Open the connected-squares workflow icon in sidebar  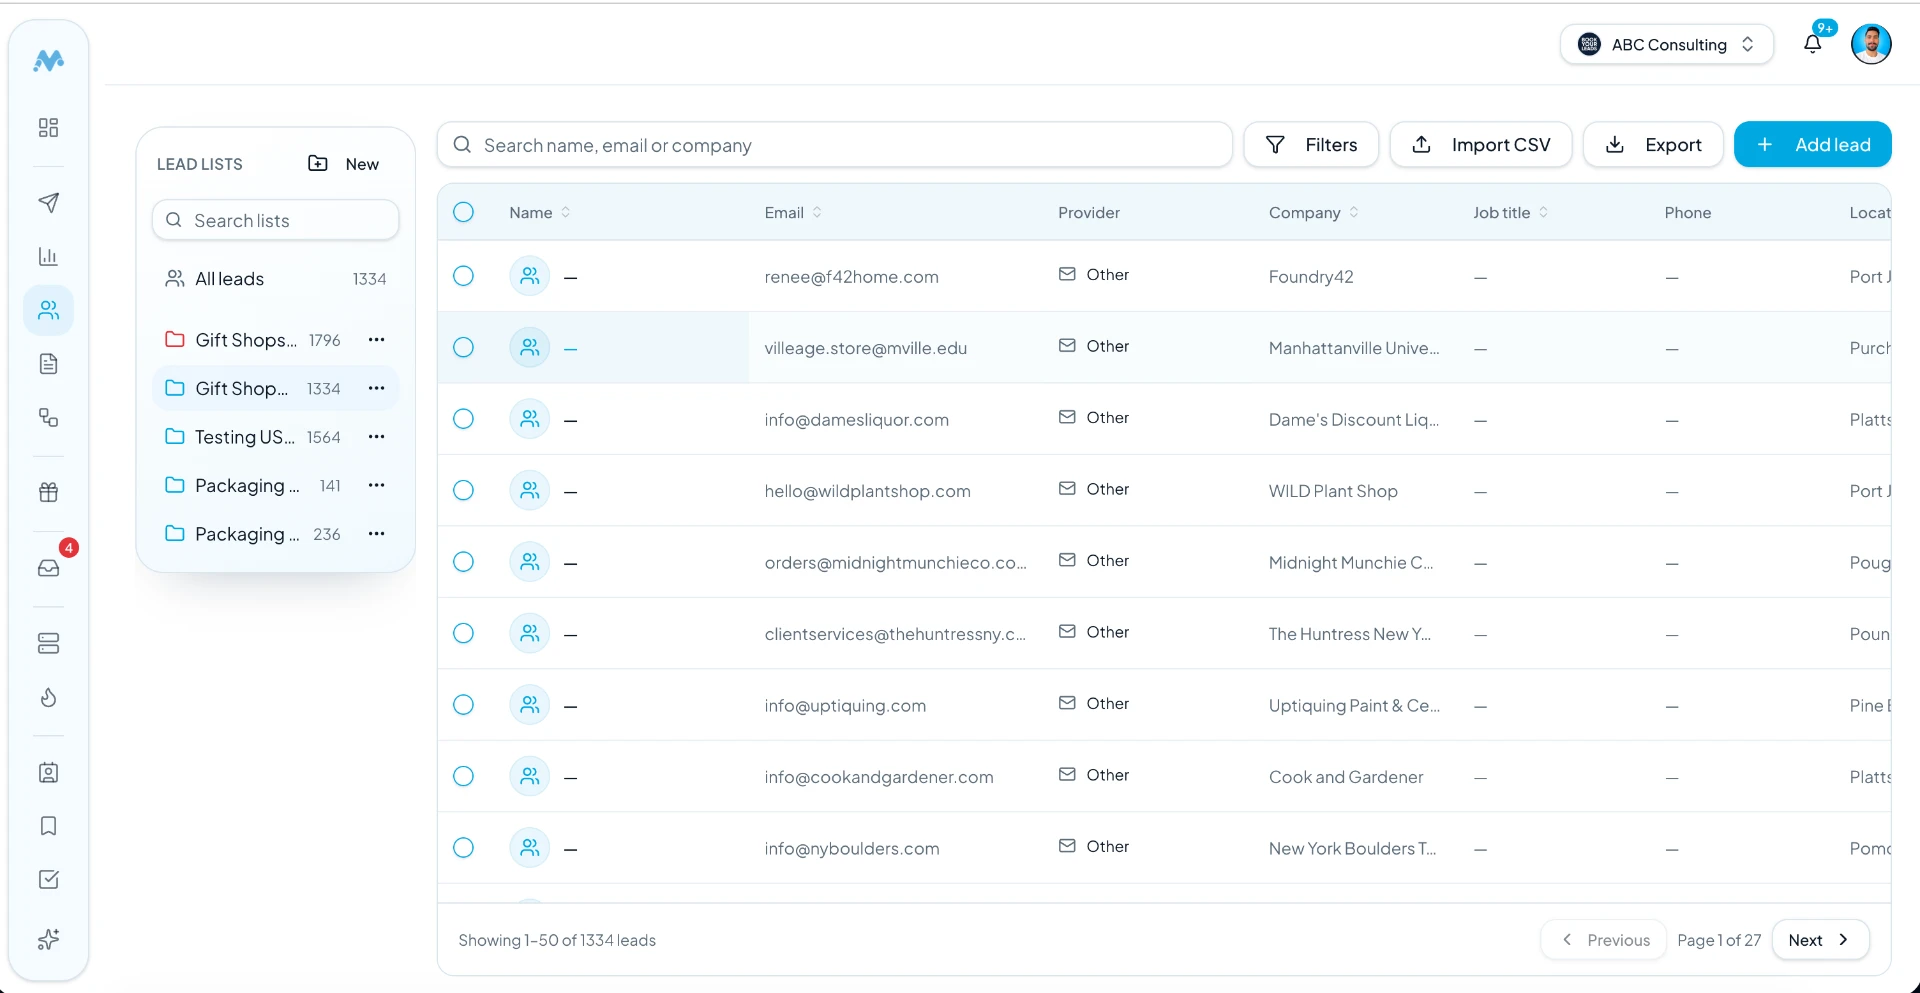pos(48,417)
